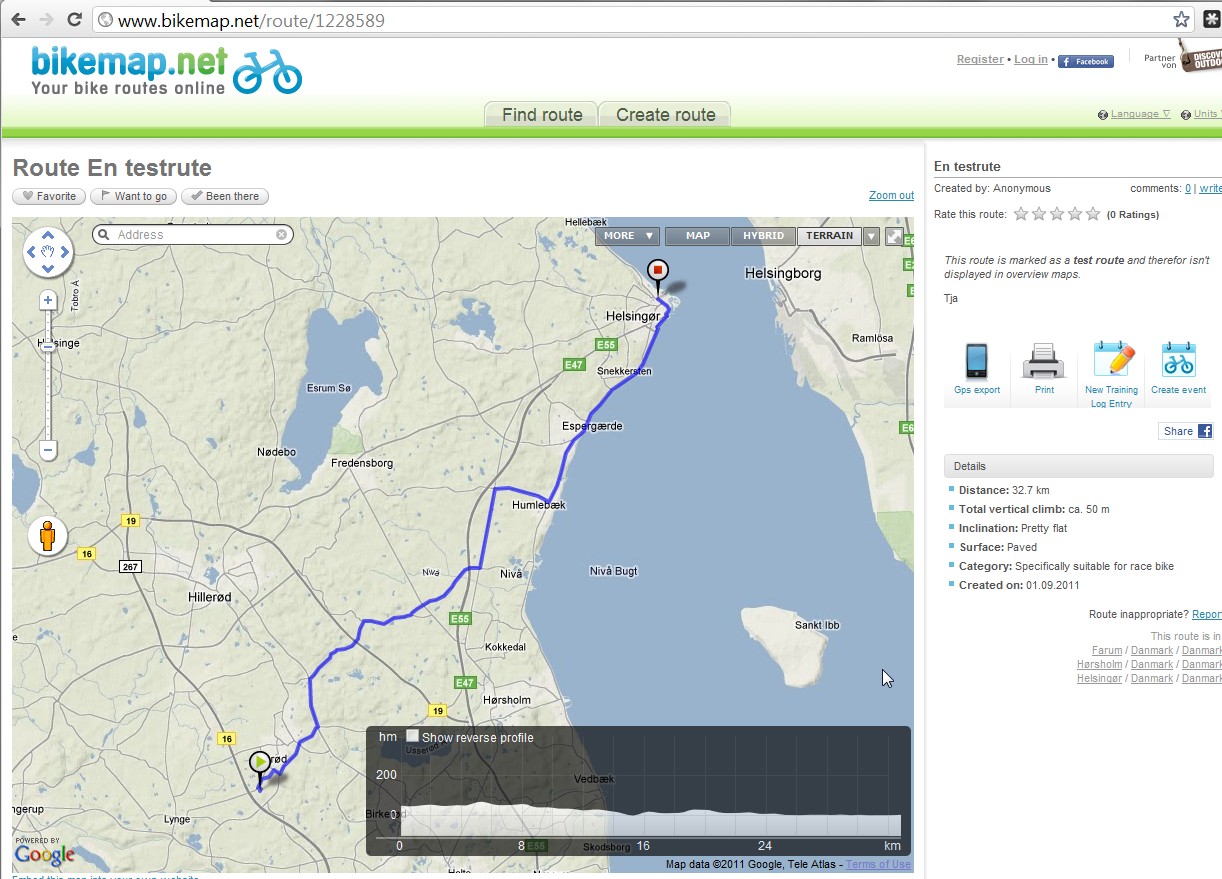The width and height of the screenshot is (1222, 879).
Task: Pan map right with arrow control
Action: coord(64,252)
